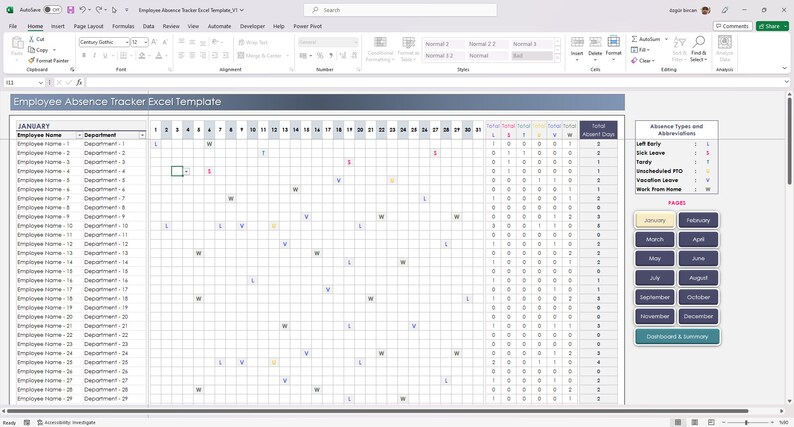Activate the Format Painter brush
Image resolution: width=794 pixels, height=427 pixels.
31,60
